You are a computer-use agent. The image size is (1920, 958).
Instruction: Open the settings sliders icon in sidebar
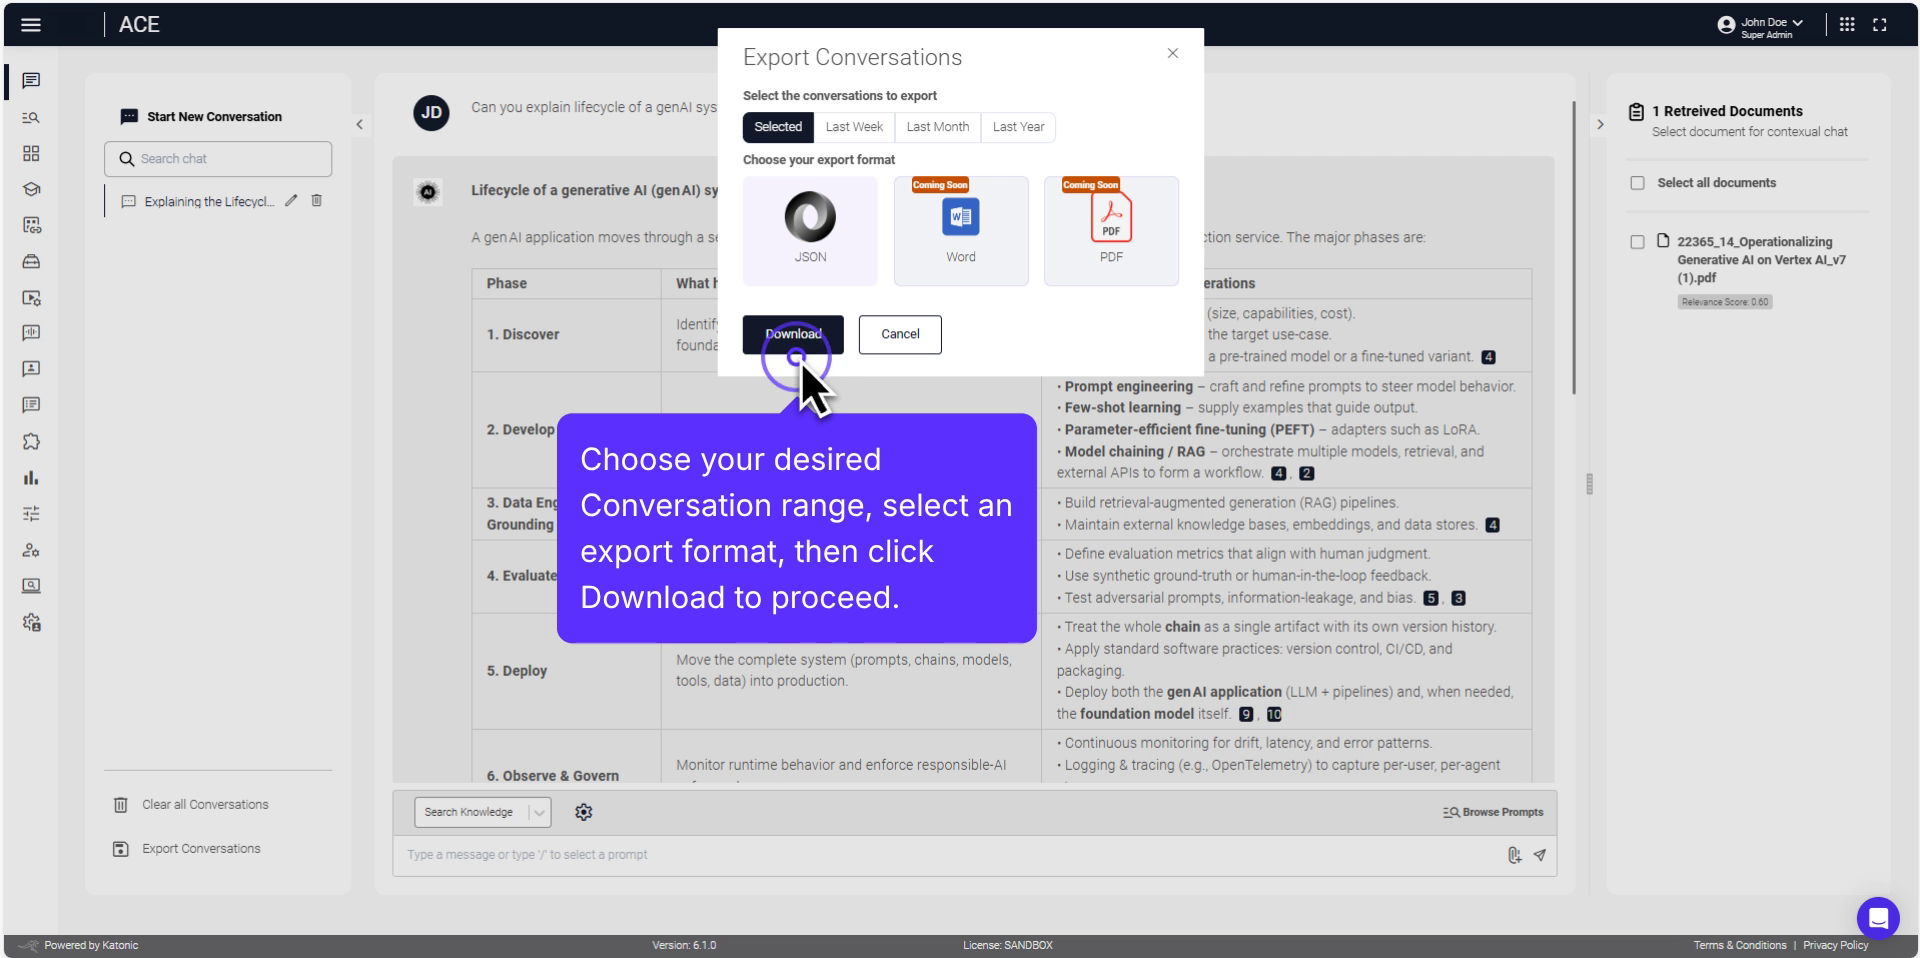(x=31, y=513)
